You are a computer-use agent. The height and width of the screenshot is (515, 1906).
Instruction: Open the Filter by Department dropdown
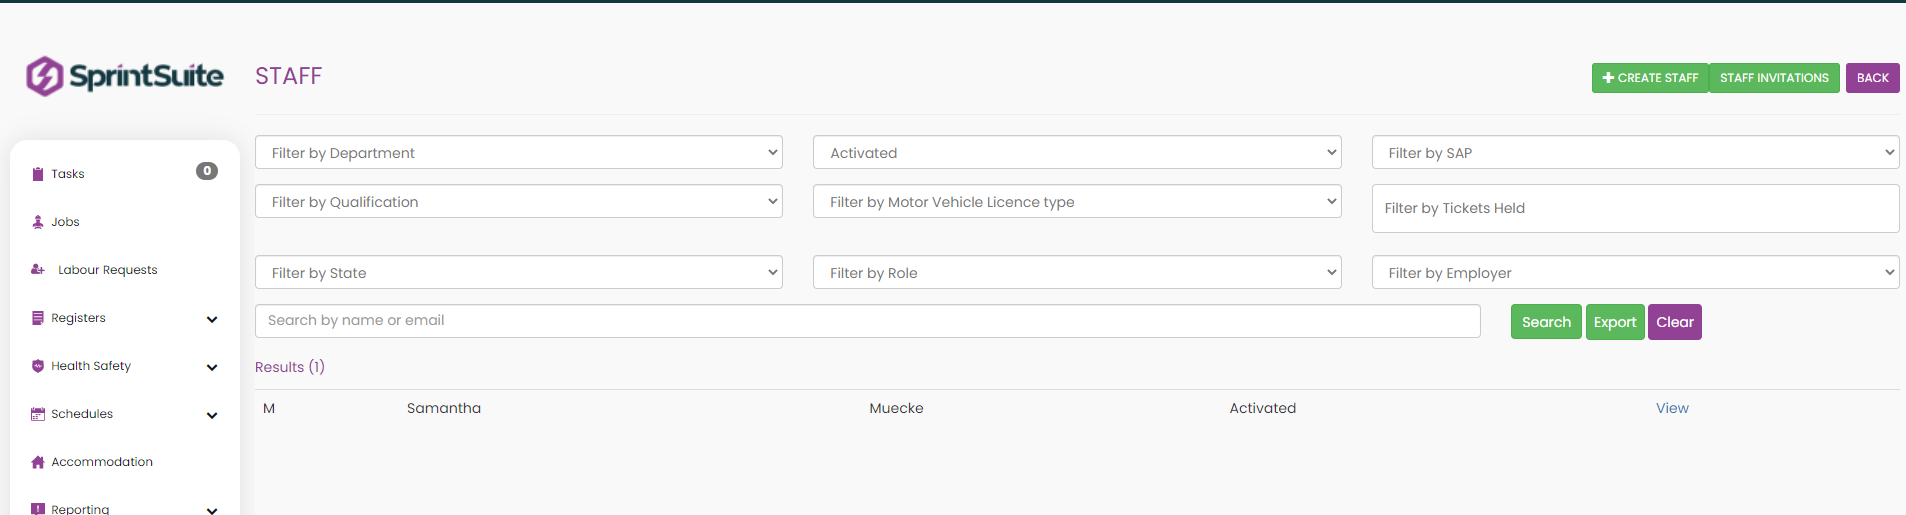(x=518, y=153)
